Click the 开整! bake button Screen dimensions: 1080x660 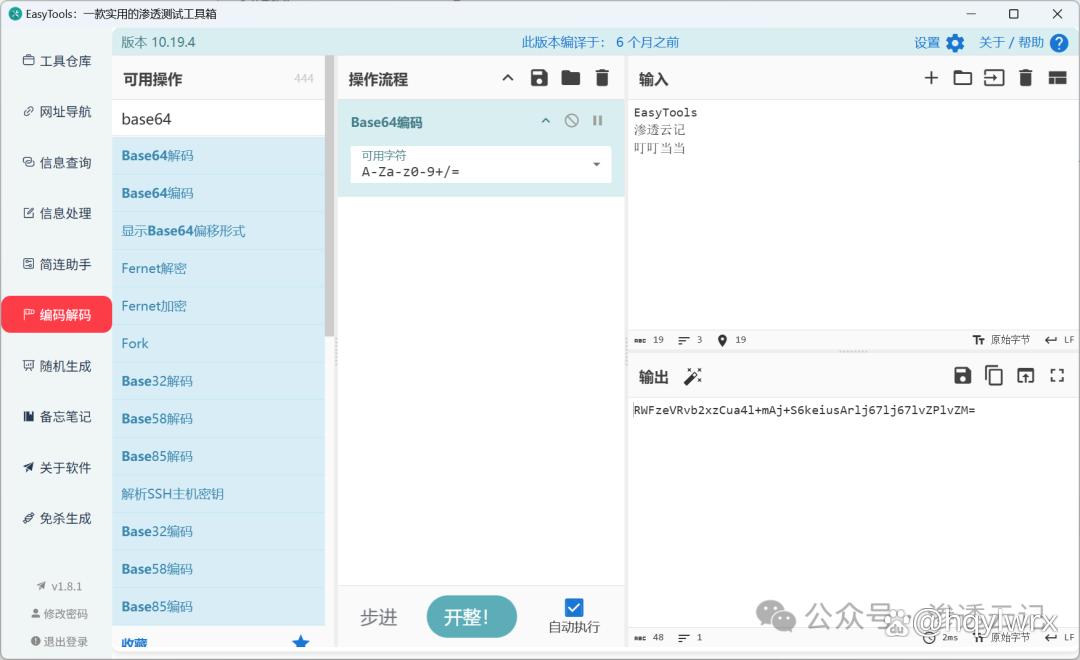tap(471, 617)
